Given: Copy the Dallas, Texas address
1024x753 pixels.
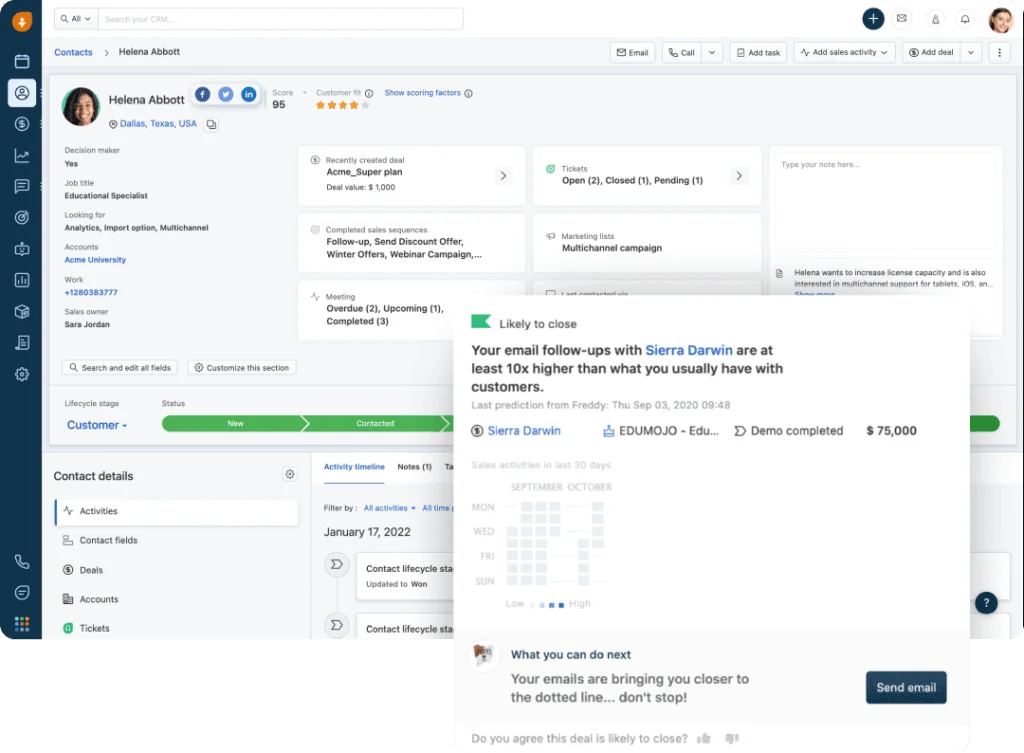Looking at the screenshot, I should pos(211,124).
